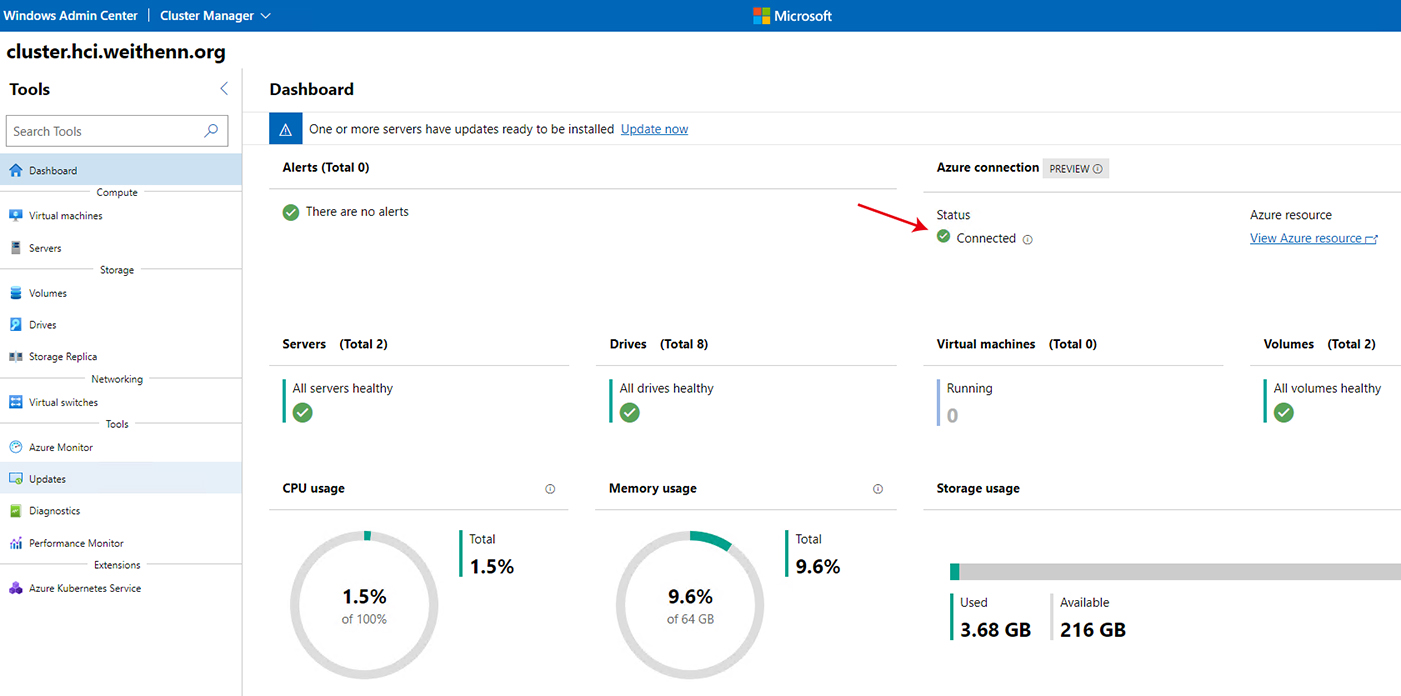Click the Alerts (Total 0) heading
The width and height of the screenshot is (1401, 696).
pos(326,168)
